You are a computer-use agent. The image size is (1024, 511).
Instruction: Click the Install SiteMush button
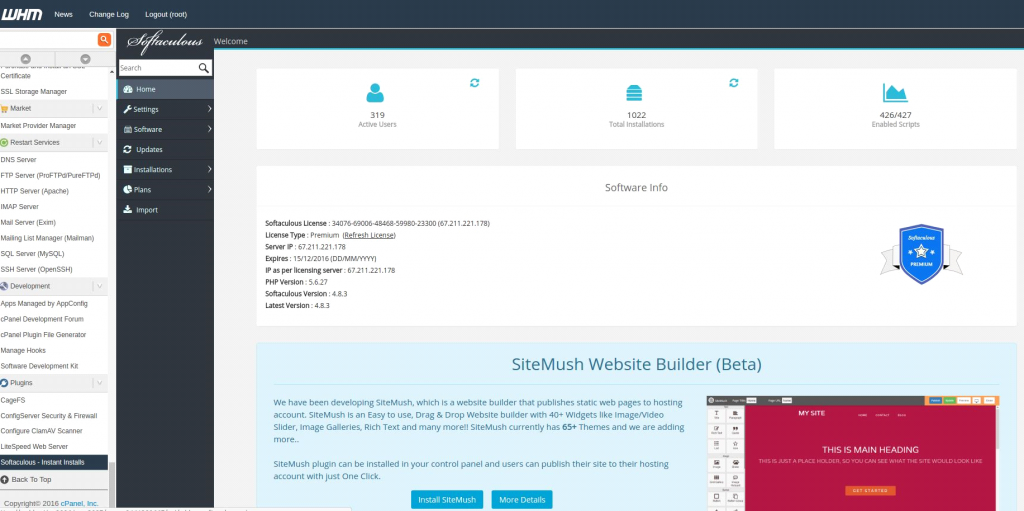tap(447, 500)
